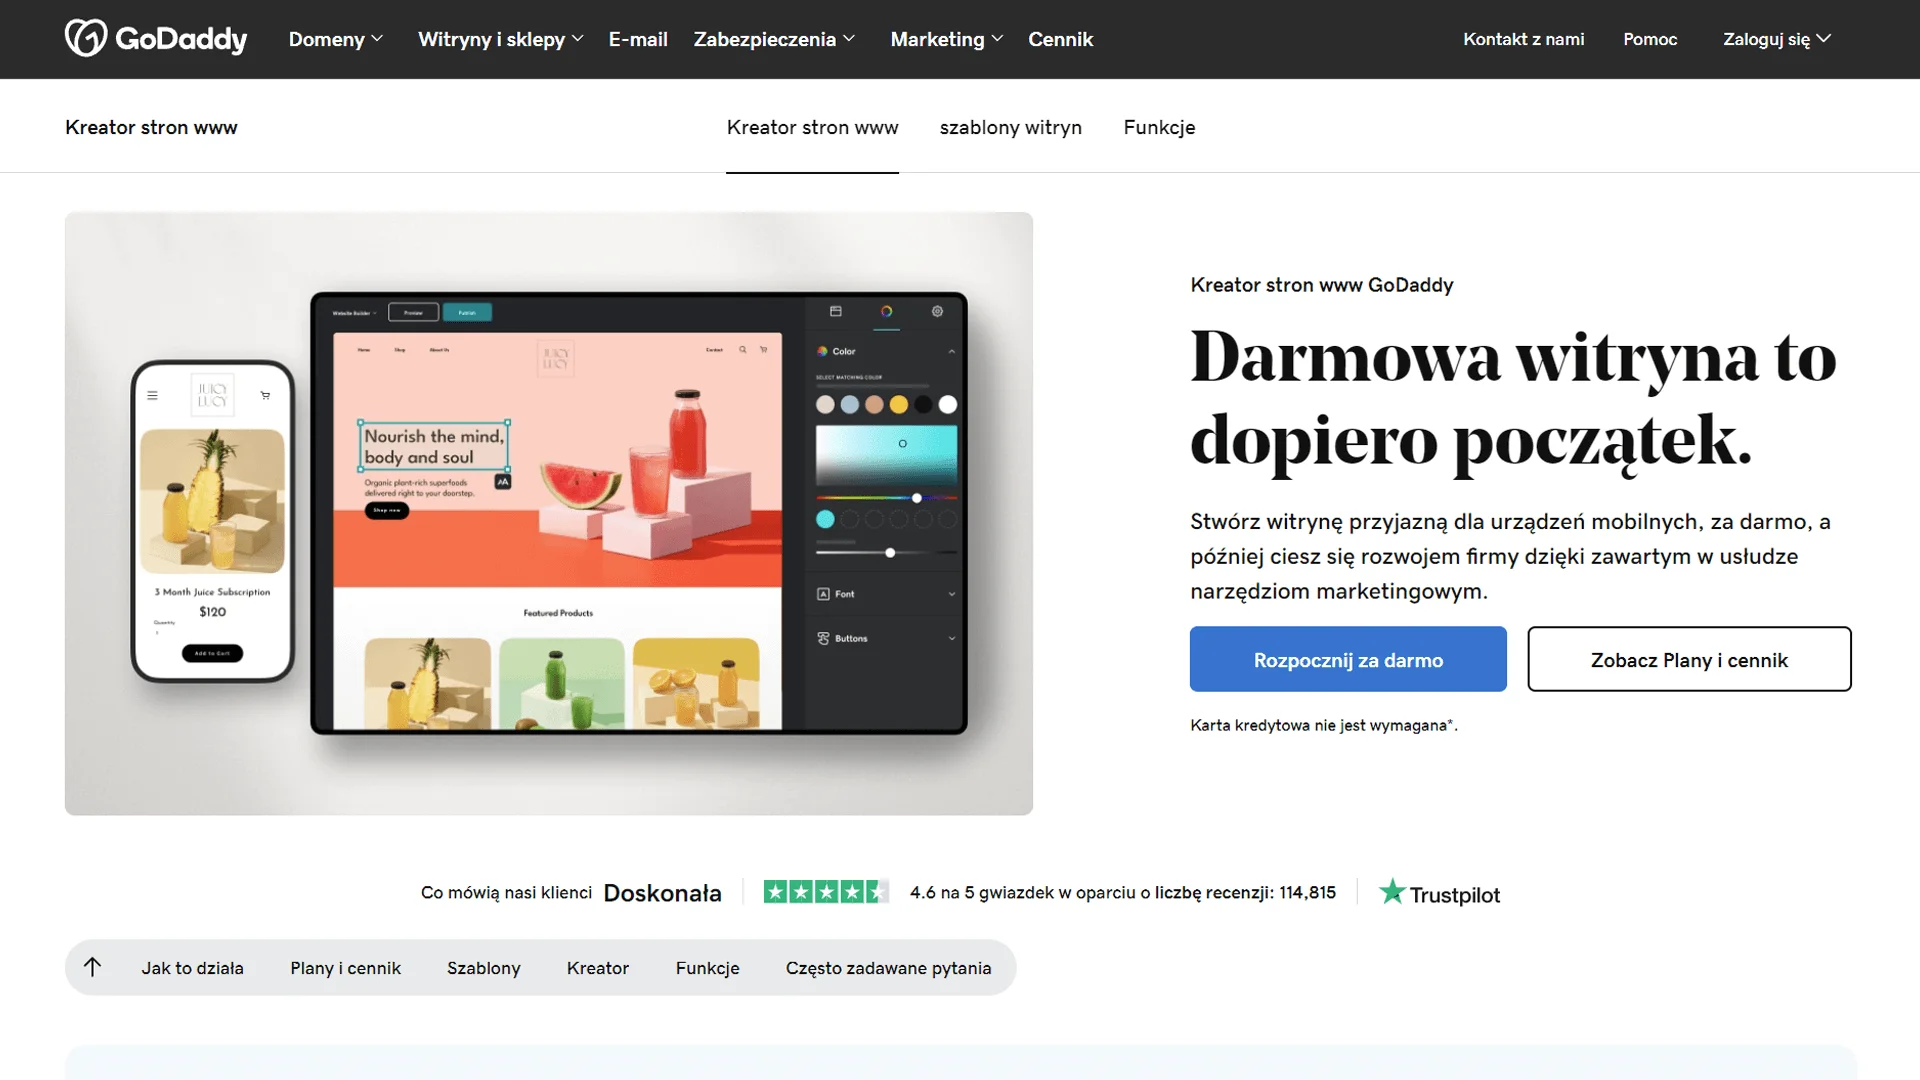This screenshot has width=1920, height=1080.
Task: Click the Trustpilot logo
Action: coord(1439,893)
